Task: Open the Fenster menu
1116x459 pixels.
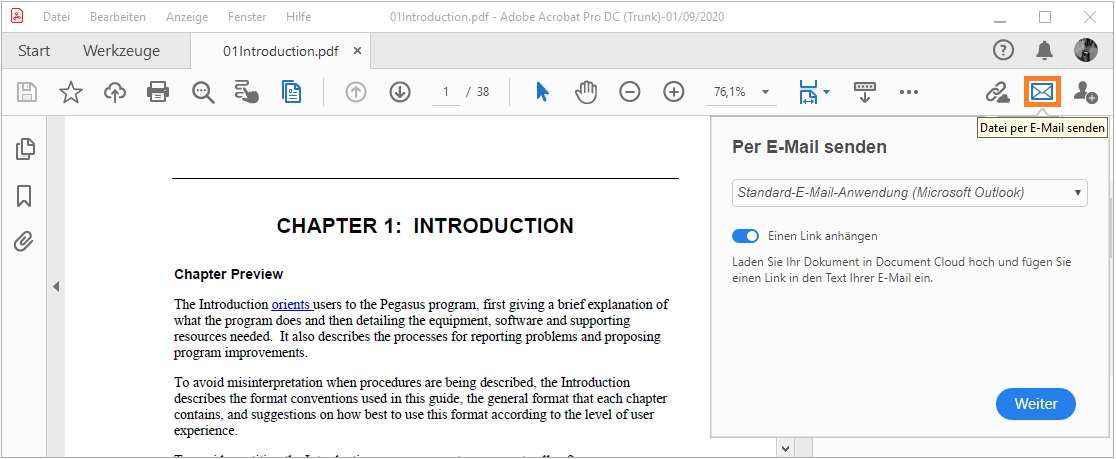Action: click(247, 16)
